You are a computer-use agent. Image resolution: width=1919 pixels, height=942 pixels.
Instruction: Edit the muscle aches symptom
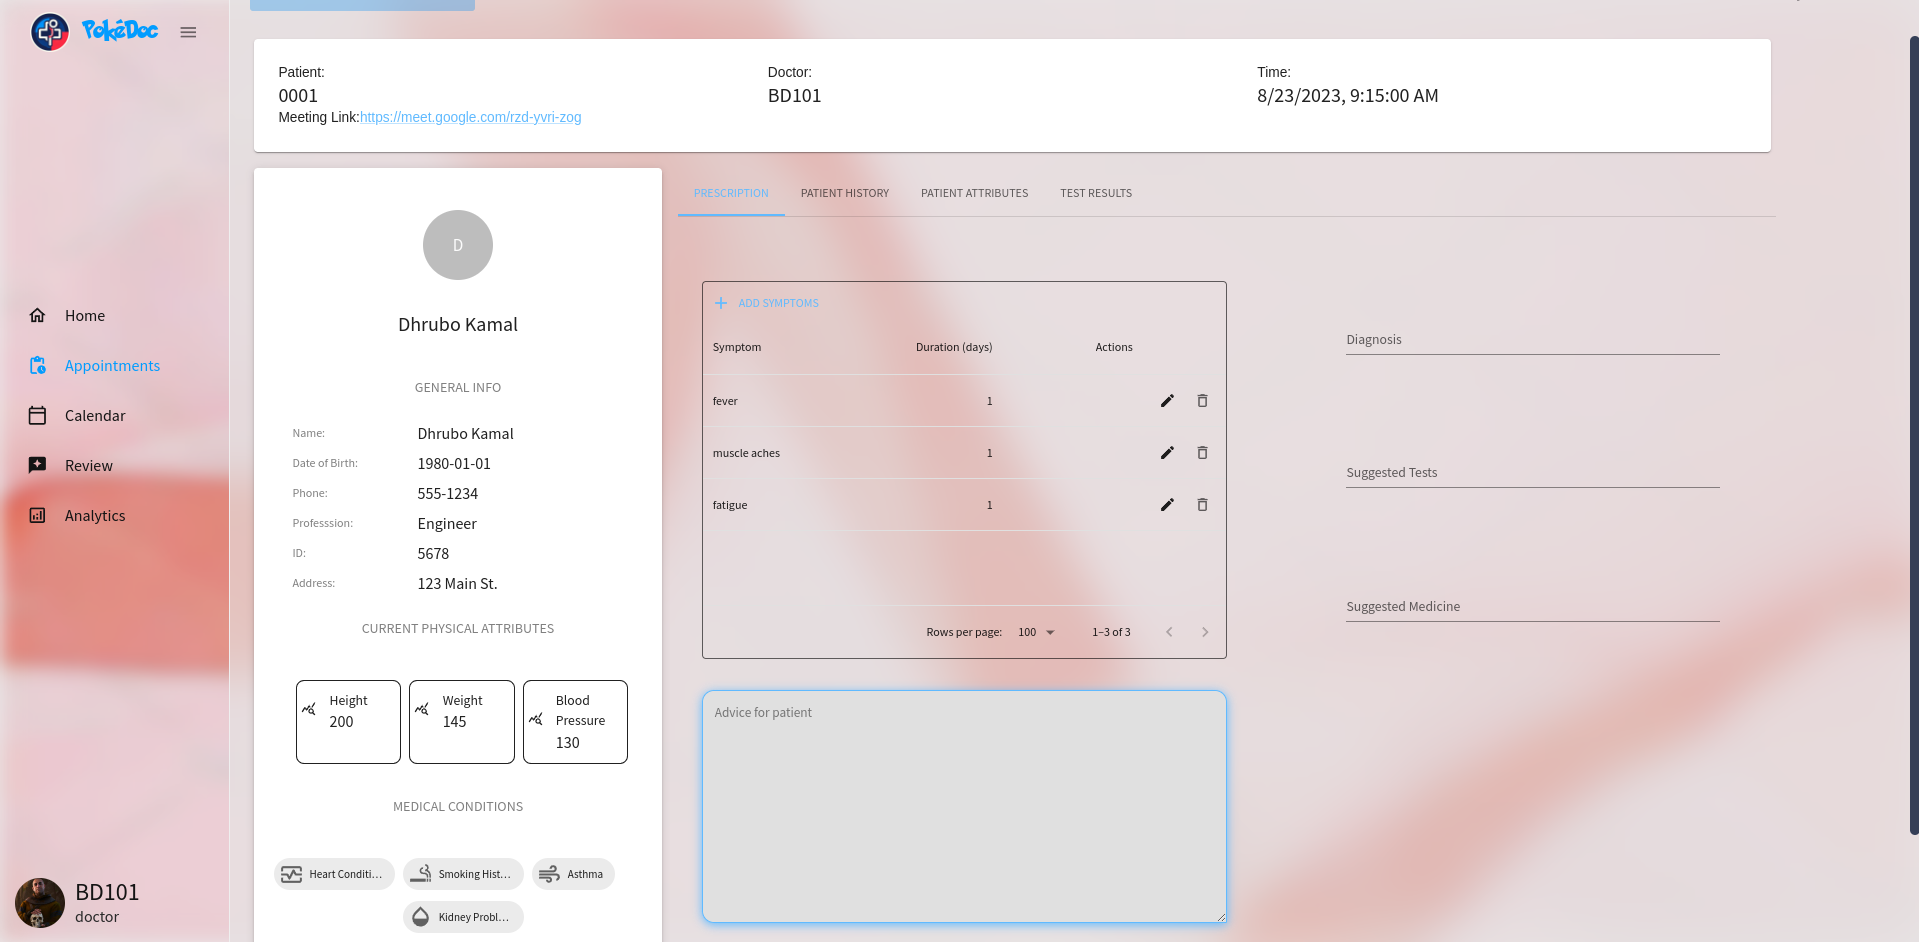click(1167, 453)
